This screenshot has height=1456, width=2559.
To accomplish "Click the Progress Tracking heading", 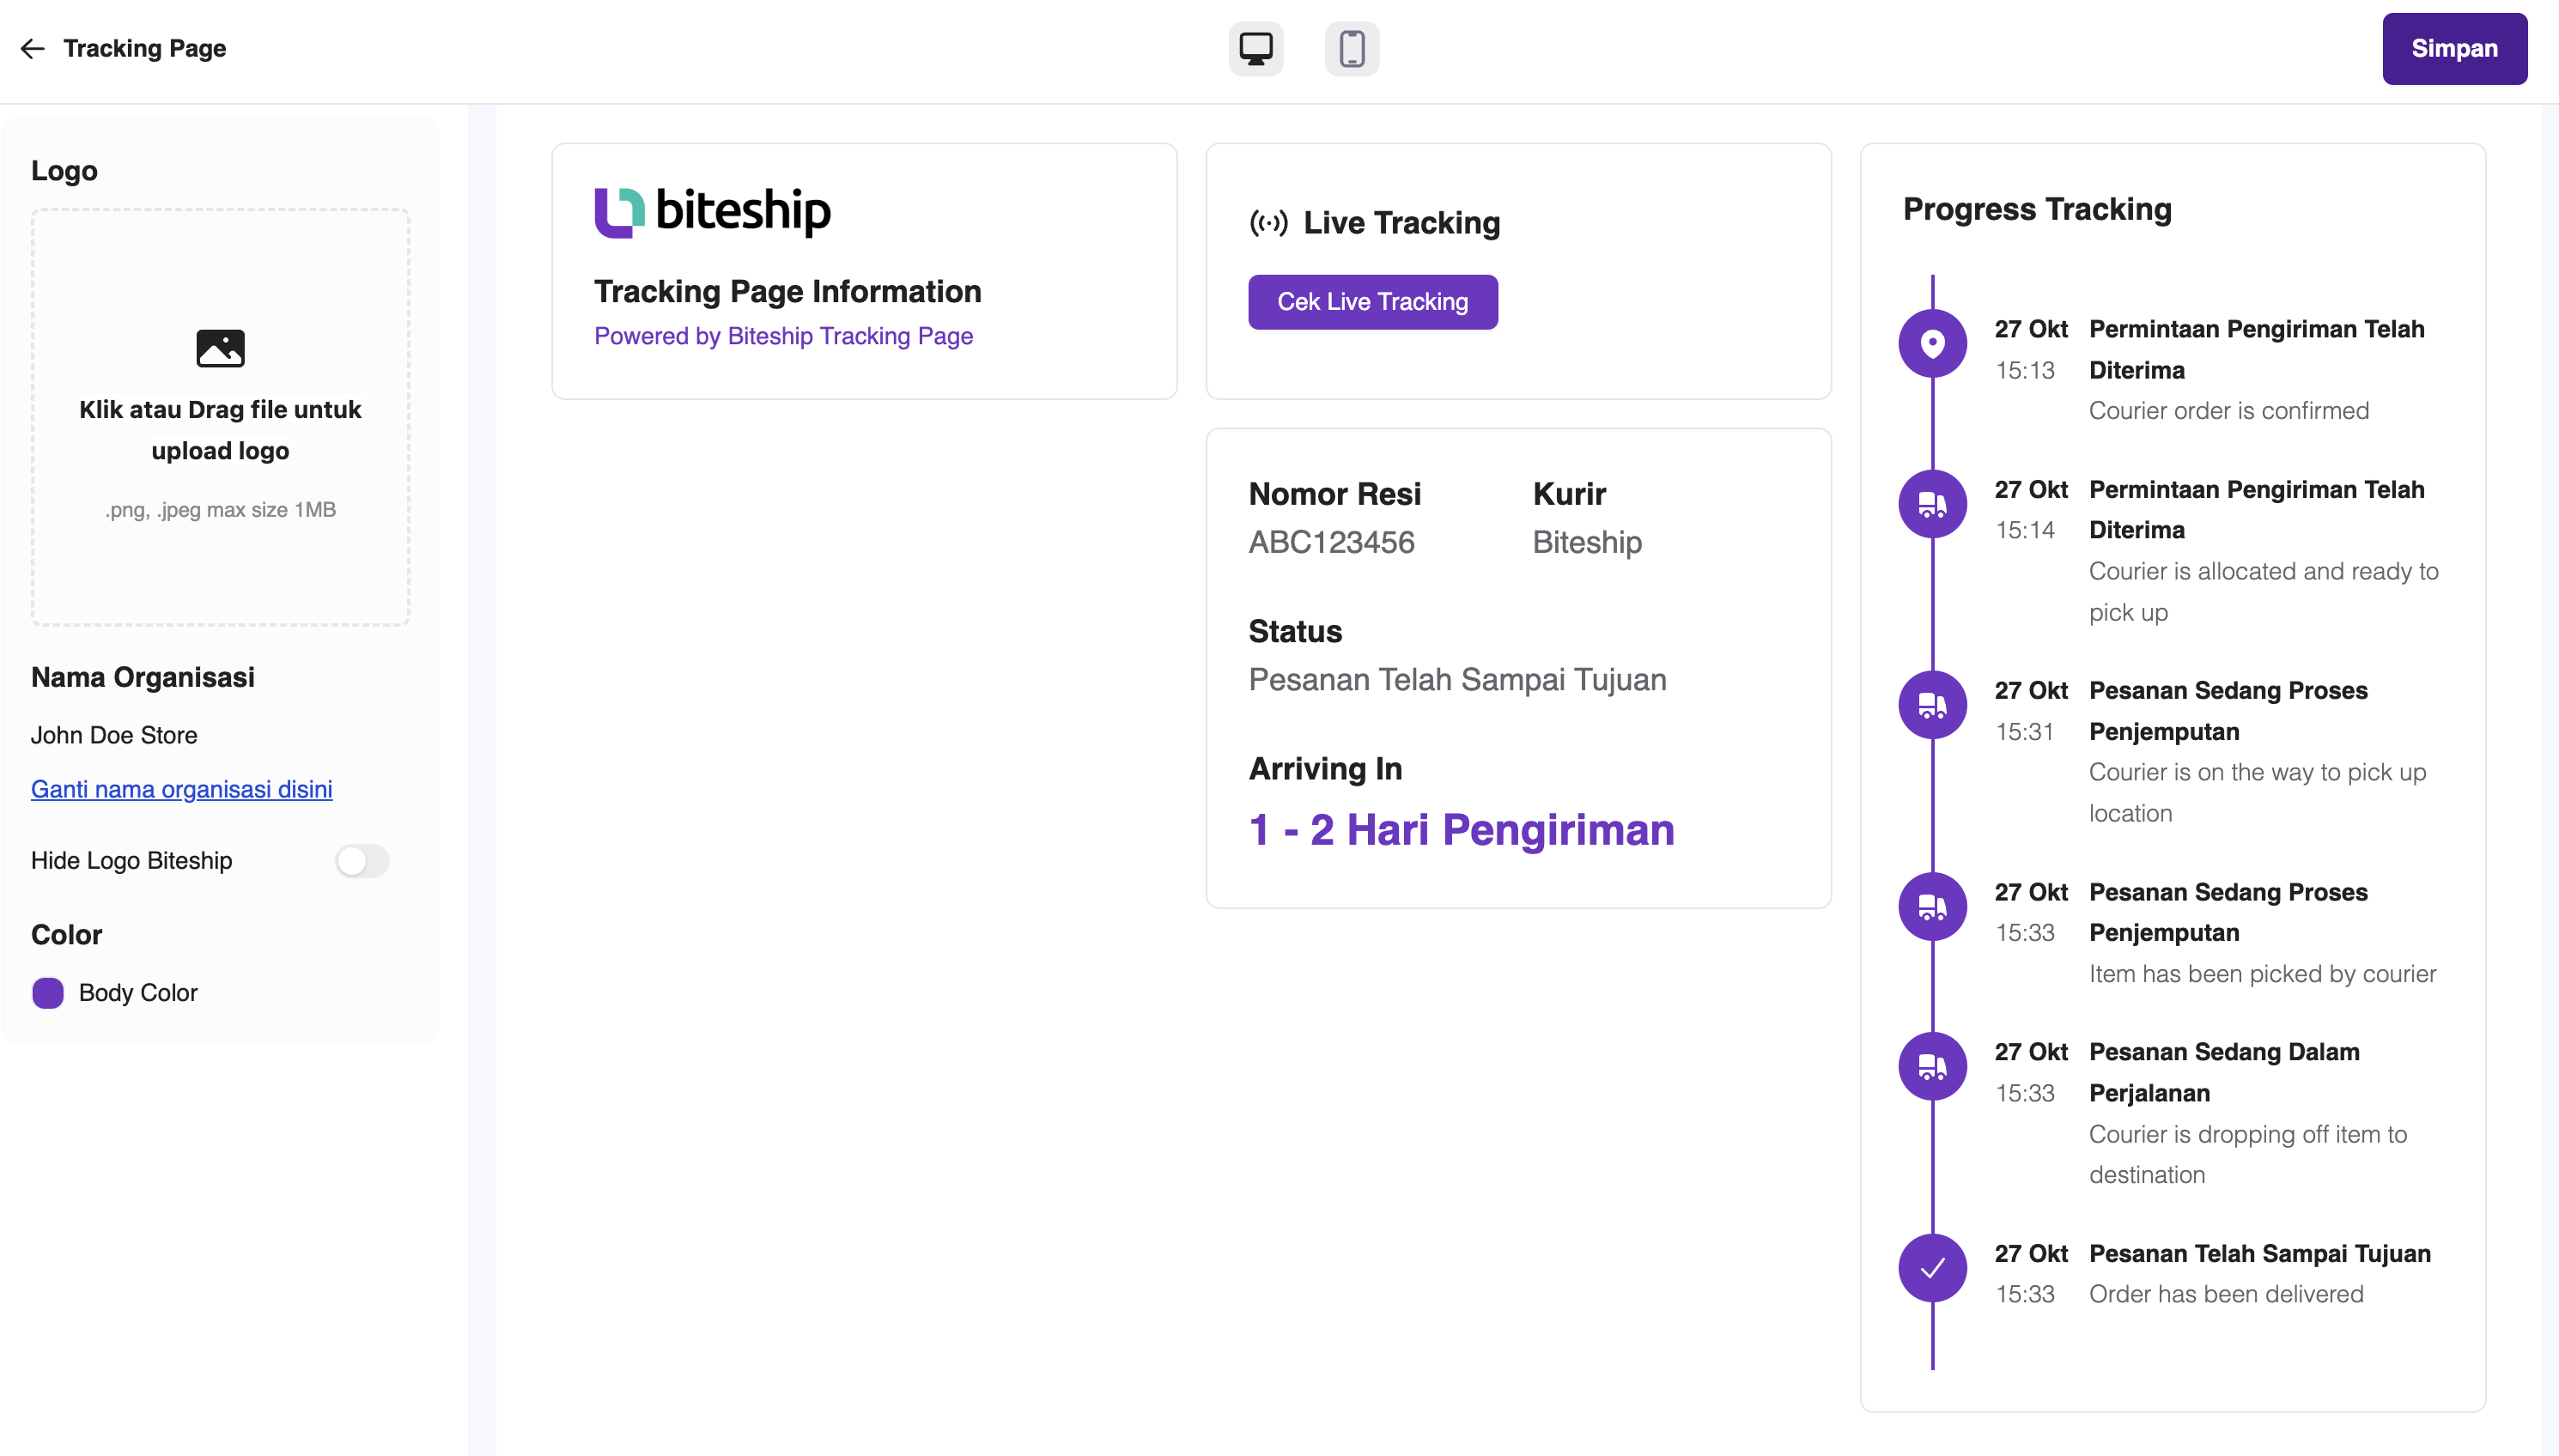I will tap(2037, 209).
